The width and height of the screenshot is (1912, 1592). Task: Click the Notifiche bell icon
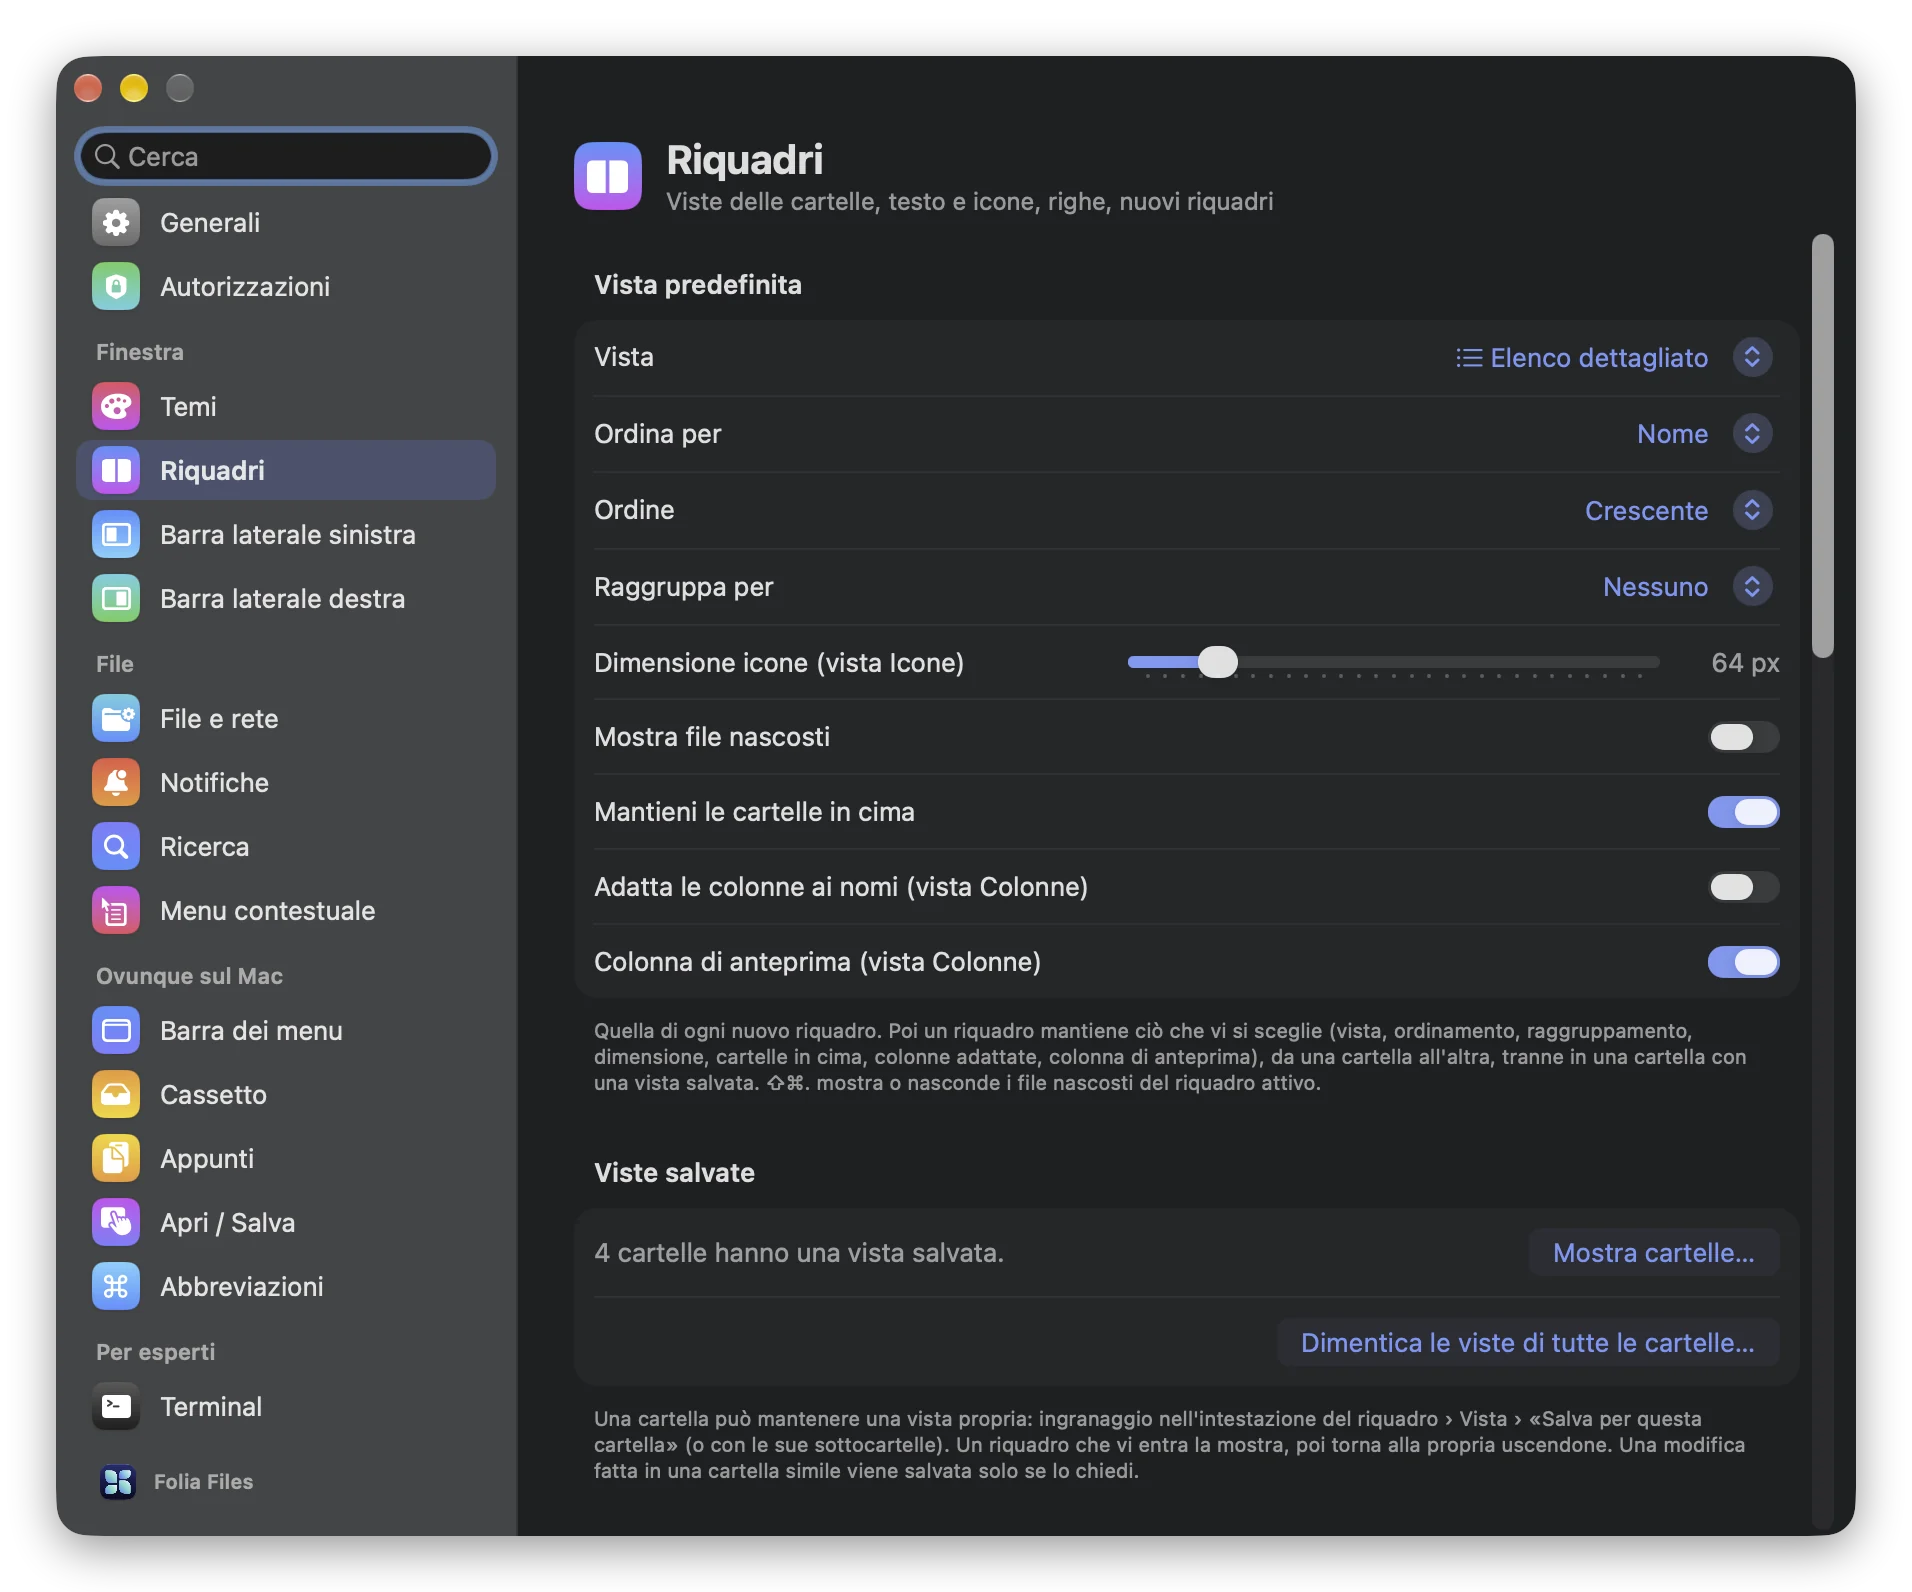pyautogui.click(x=116, y=783)
